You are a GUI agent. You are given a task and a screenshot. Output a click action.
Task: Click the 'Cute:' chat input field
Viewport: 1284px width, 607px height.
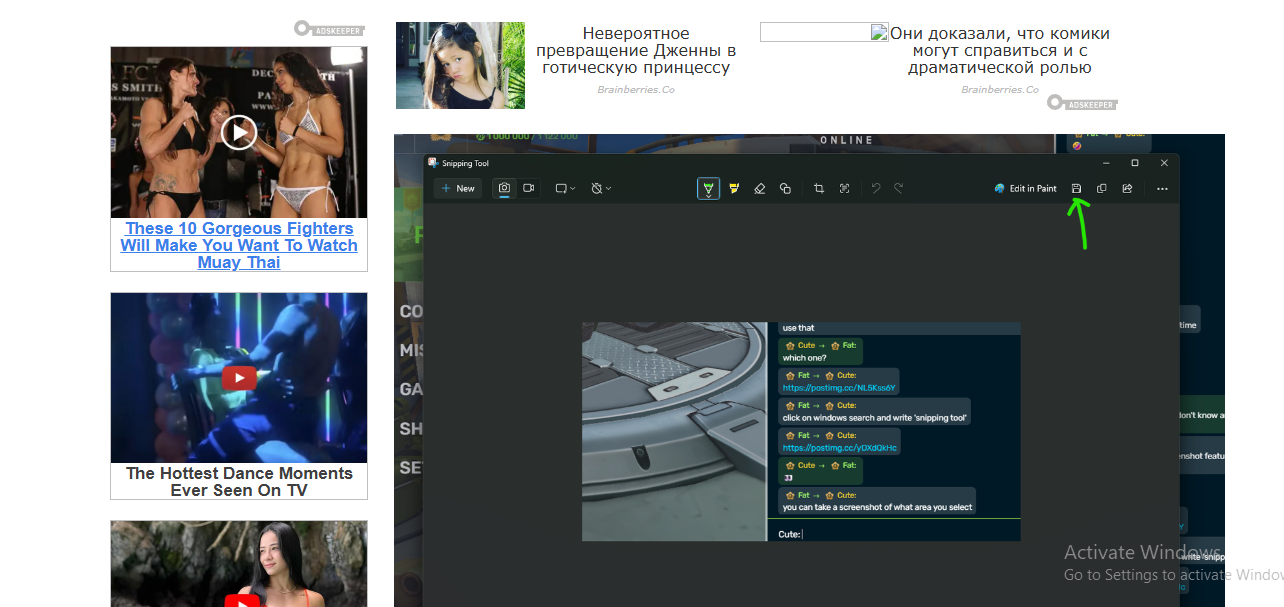[x=895, y=534]
